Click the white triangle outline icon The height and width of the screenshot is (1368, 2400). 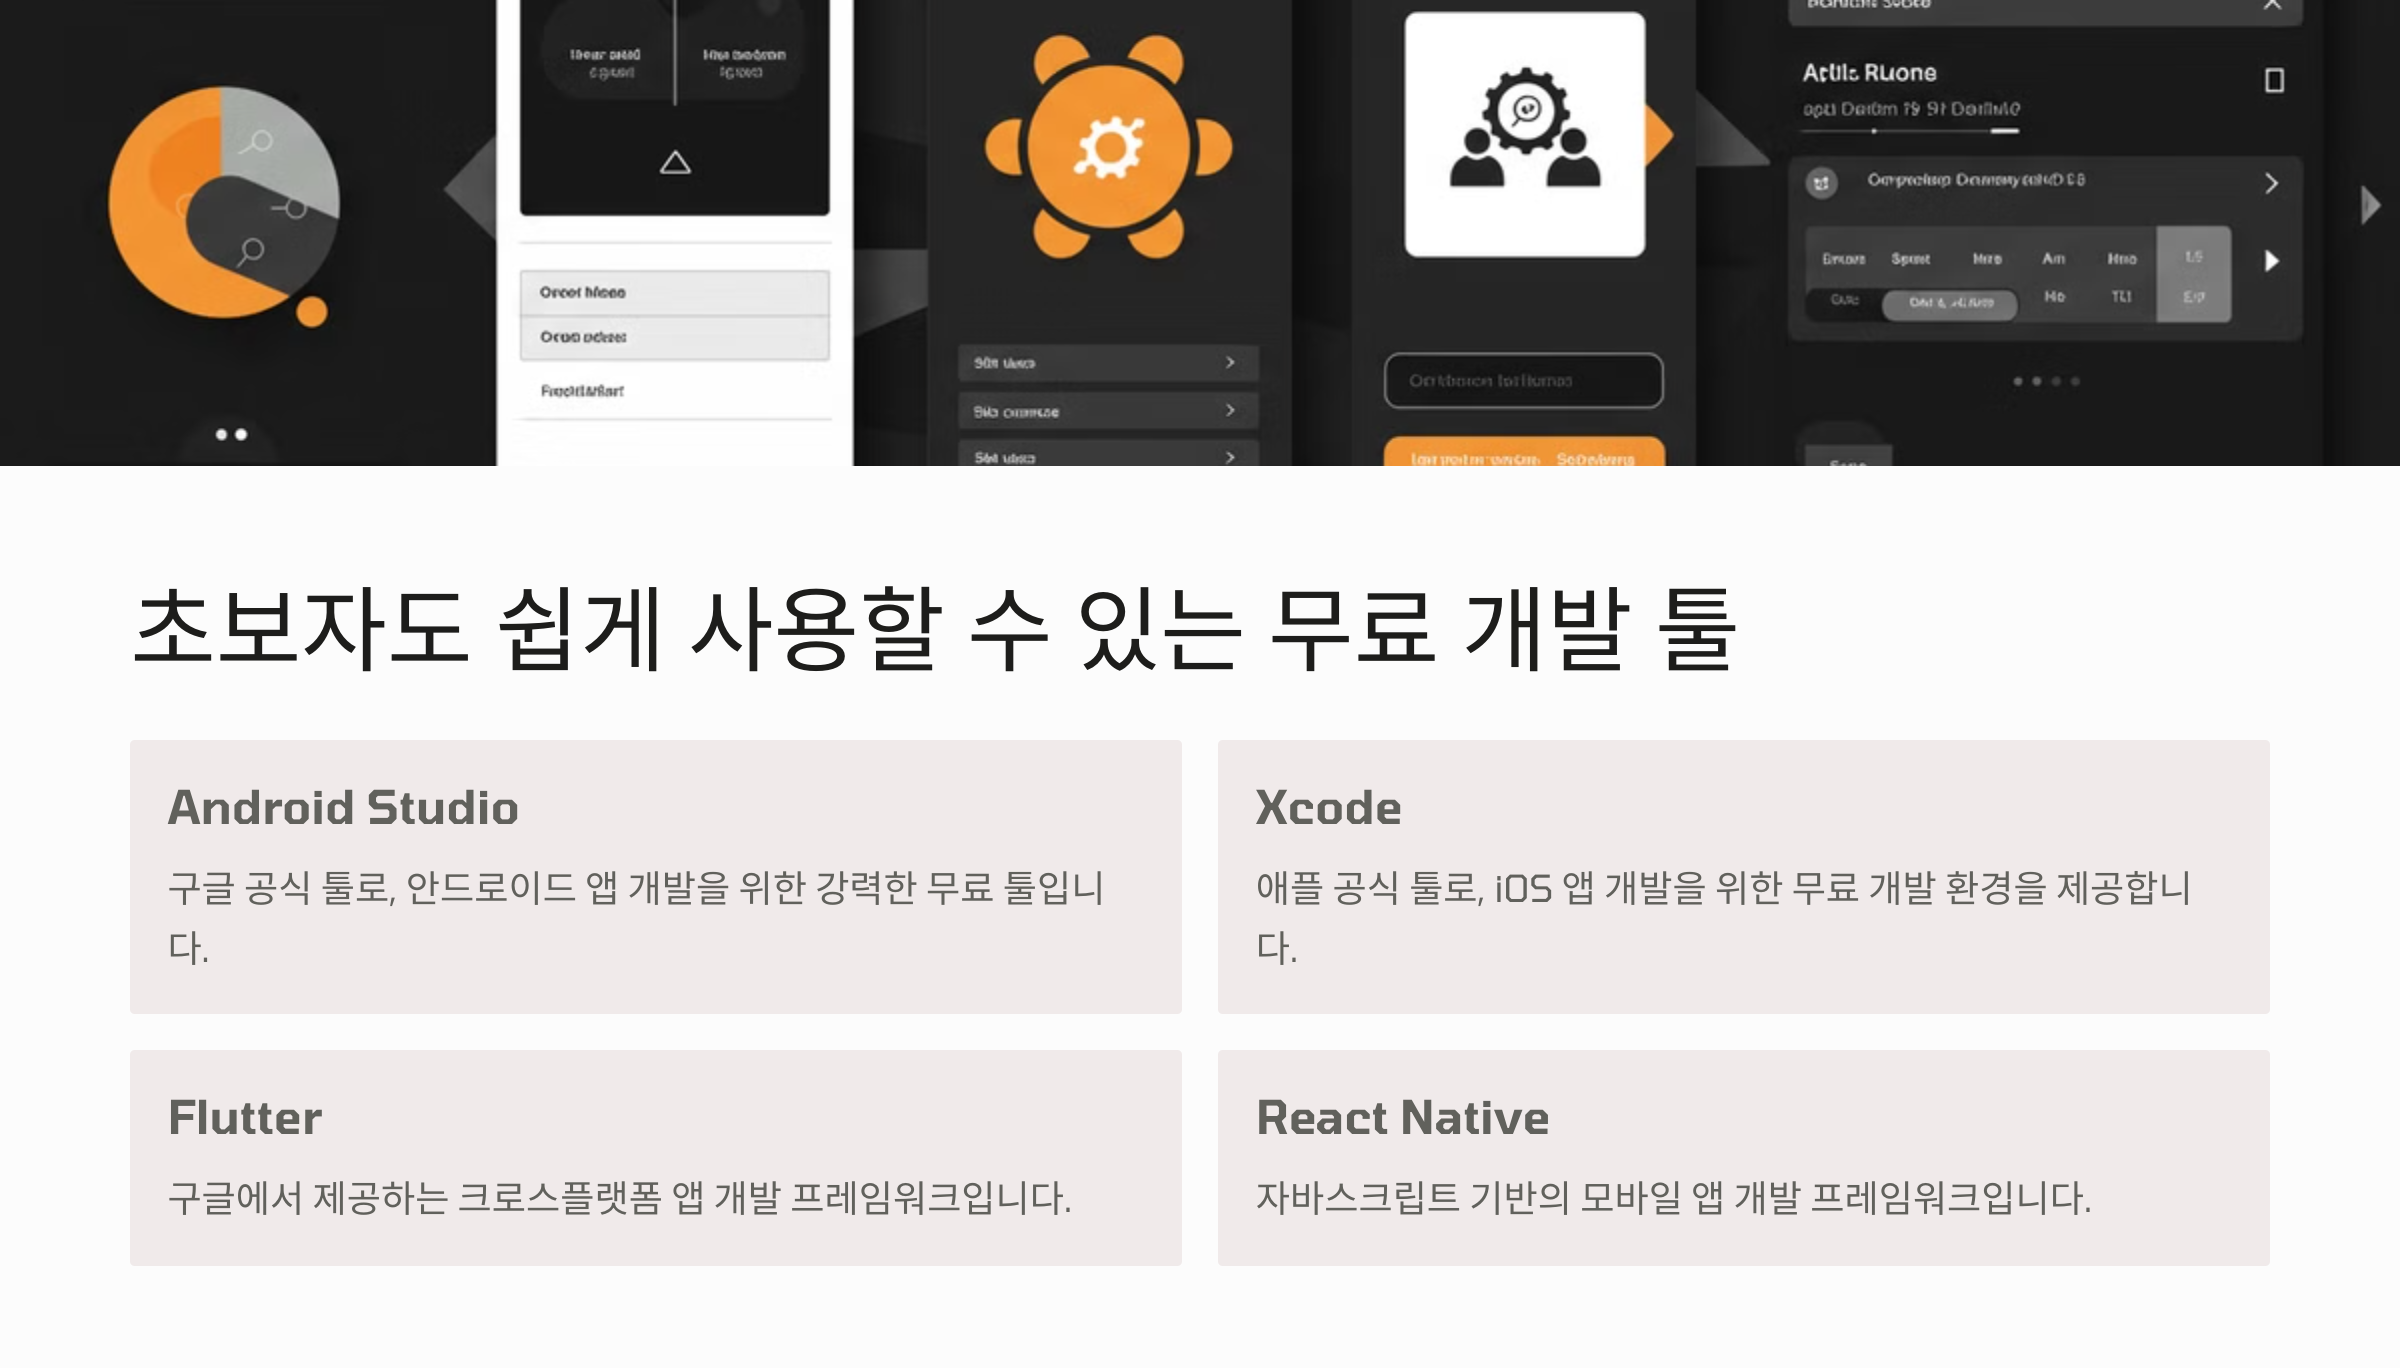point(675,162)
